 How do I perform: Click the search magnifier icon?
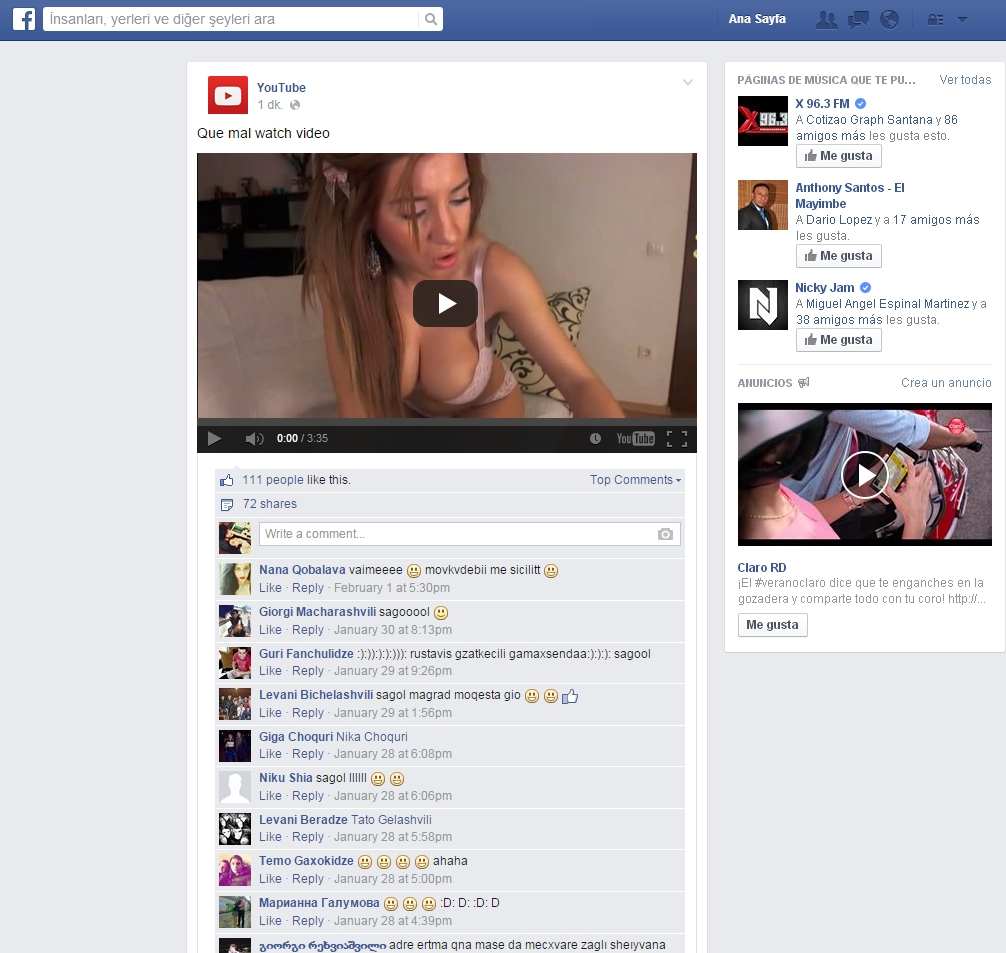click(430, 19)
